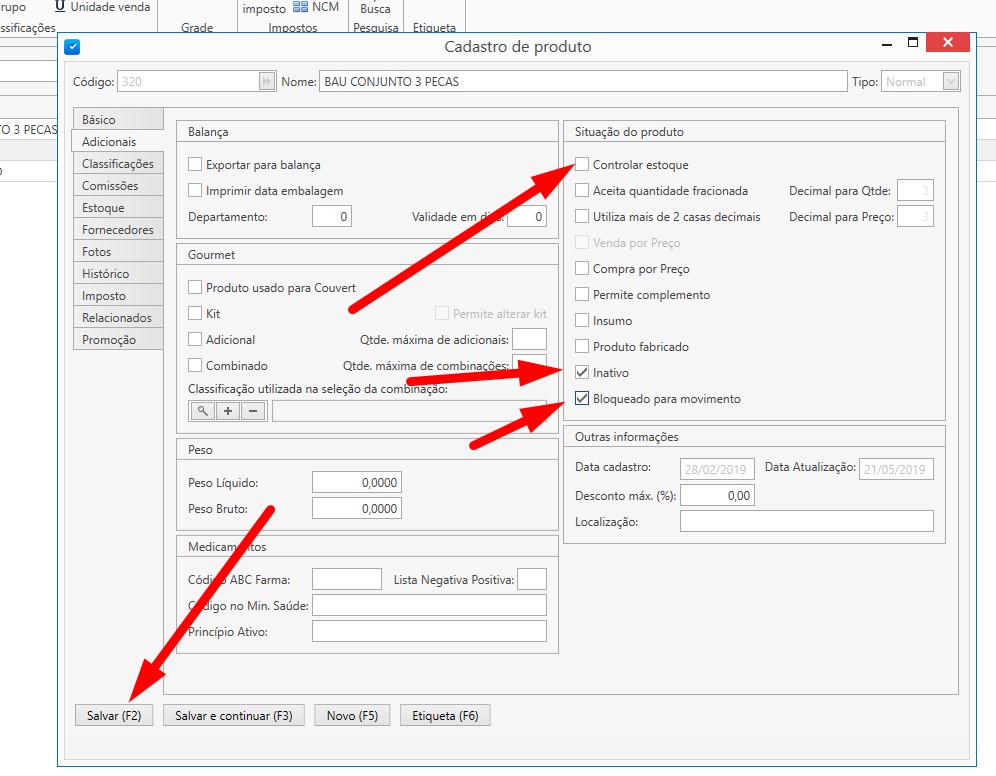Click the Unidade venda ribbon icon

point(60,7)
